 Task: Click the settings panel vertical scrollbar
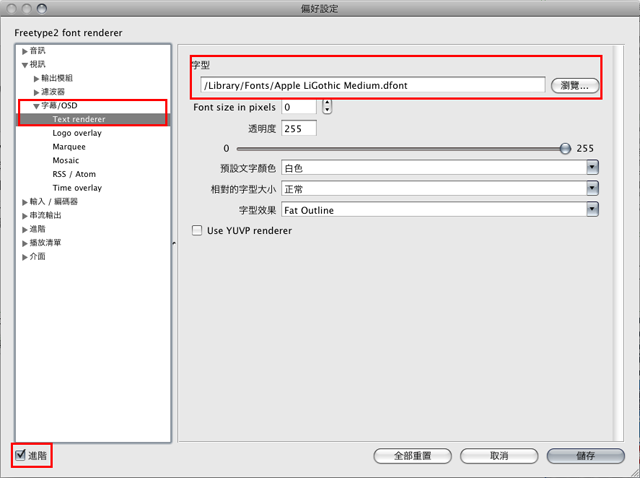click(618, 243)
